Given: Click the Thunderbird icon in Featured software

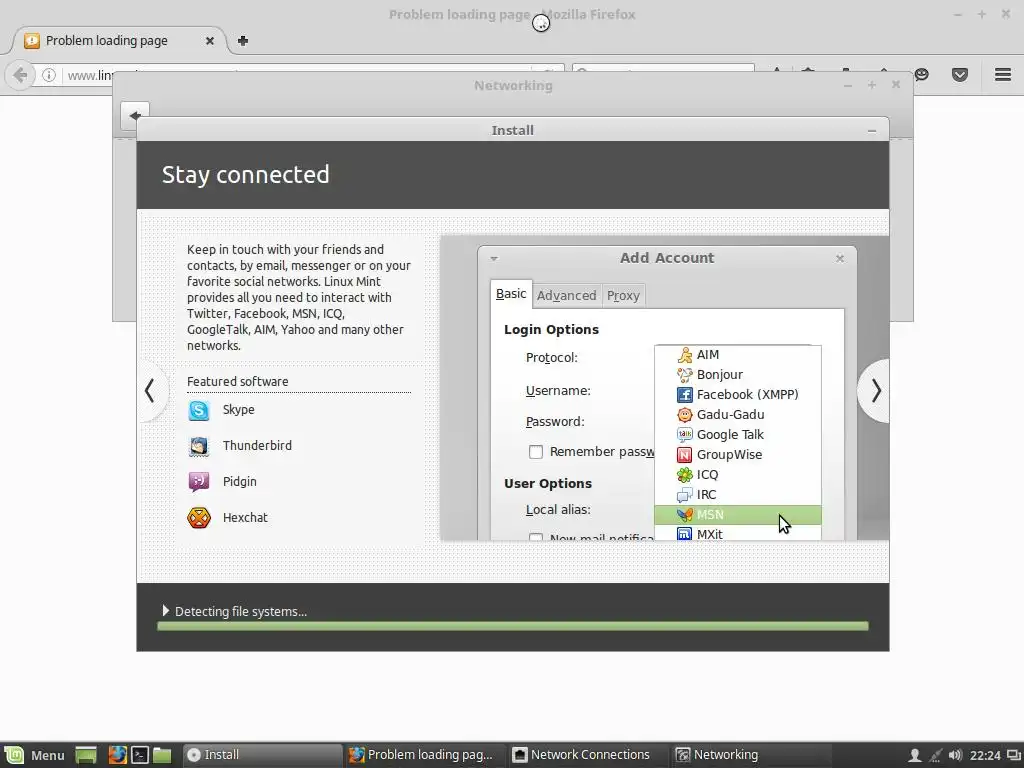Looking at the screenshot, I should point(199,446).
